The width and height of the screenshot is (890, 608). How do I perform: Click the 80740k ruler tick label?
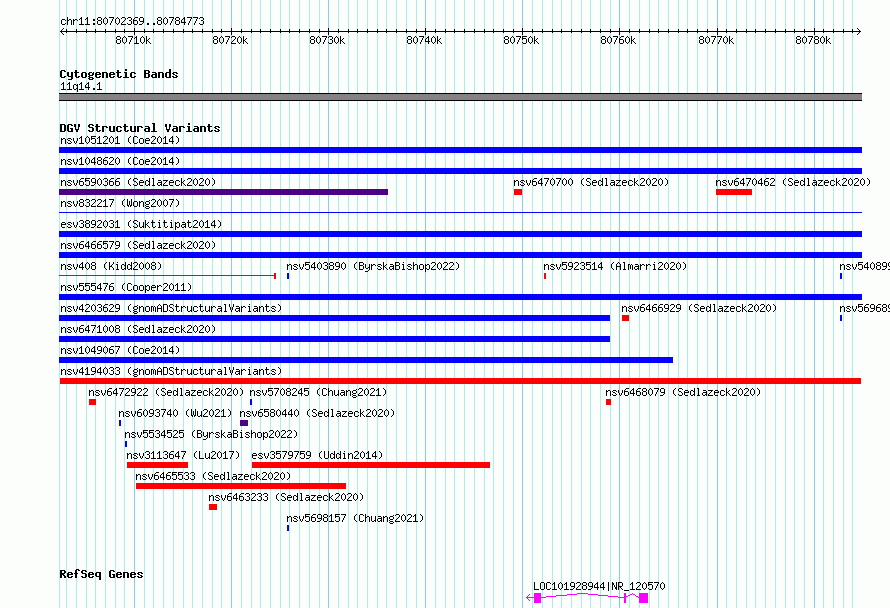(x=424, y=40)
